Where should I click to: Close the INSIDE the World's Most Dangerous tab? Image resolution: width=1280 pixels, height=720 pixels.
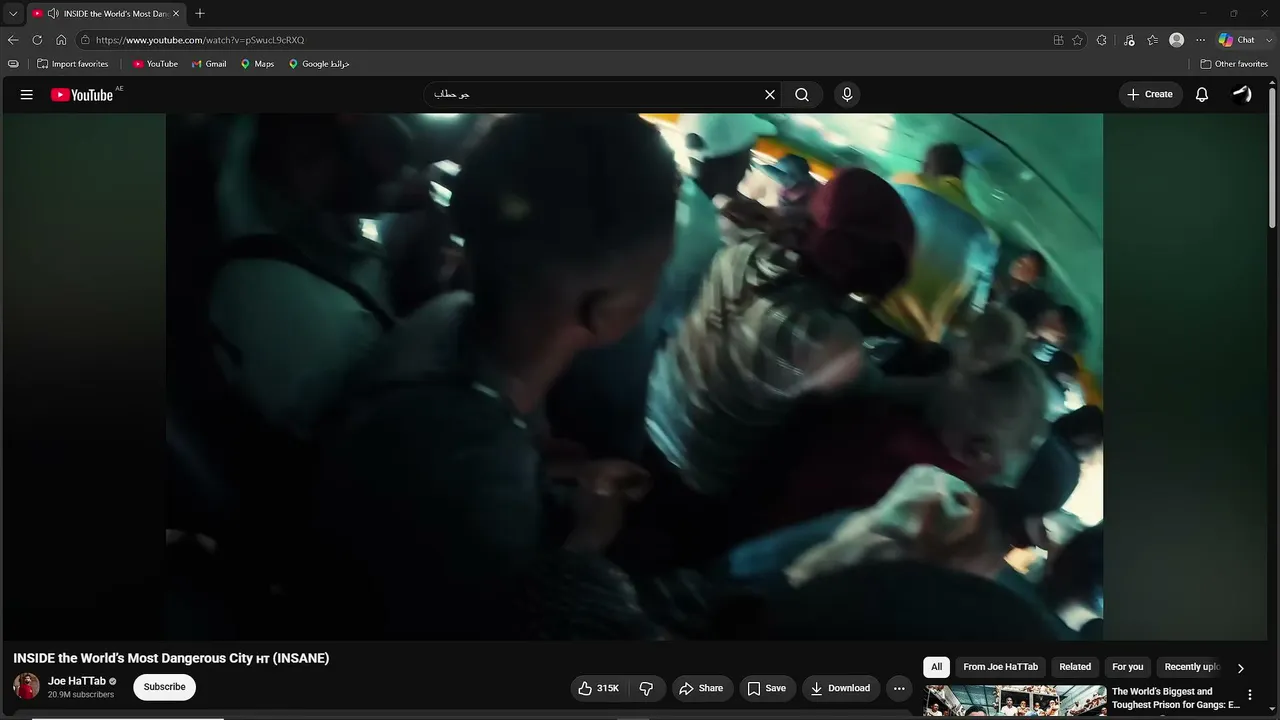pyautogui.click(x=176, y=14)
